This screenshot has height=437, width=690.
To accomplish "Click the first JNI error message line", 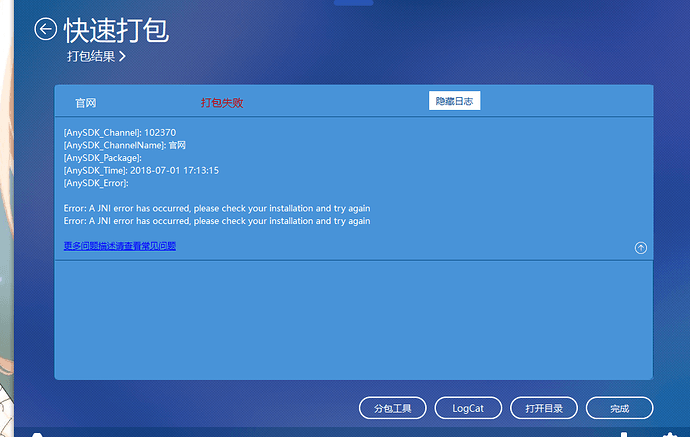I will (217, 208).
